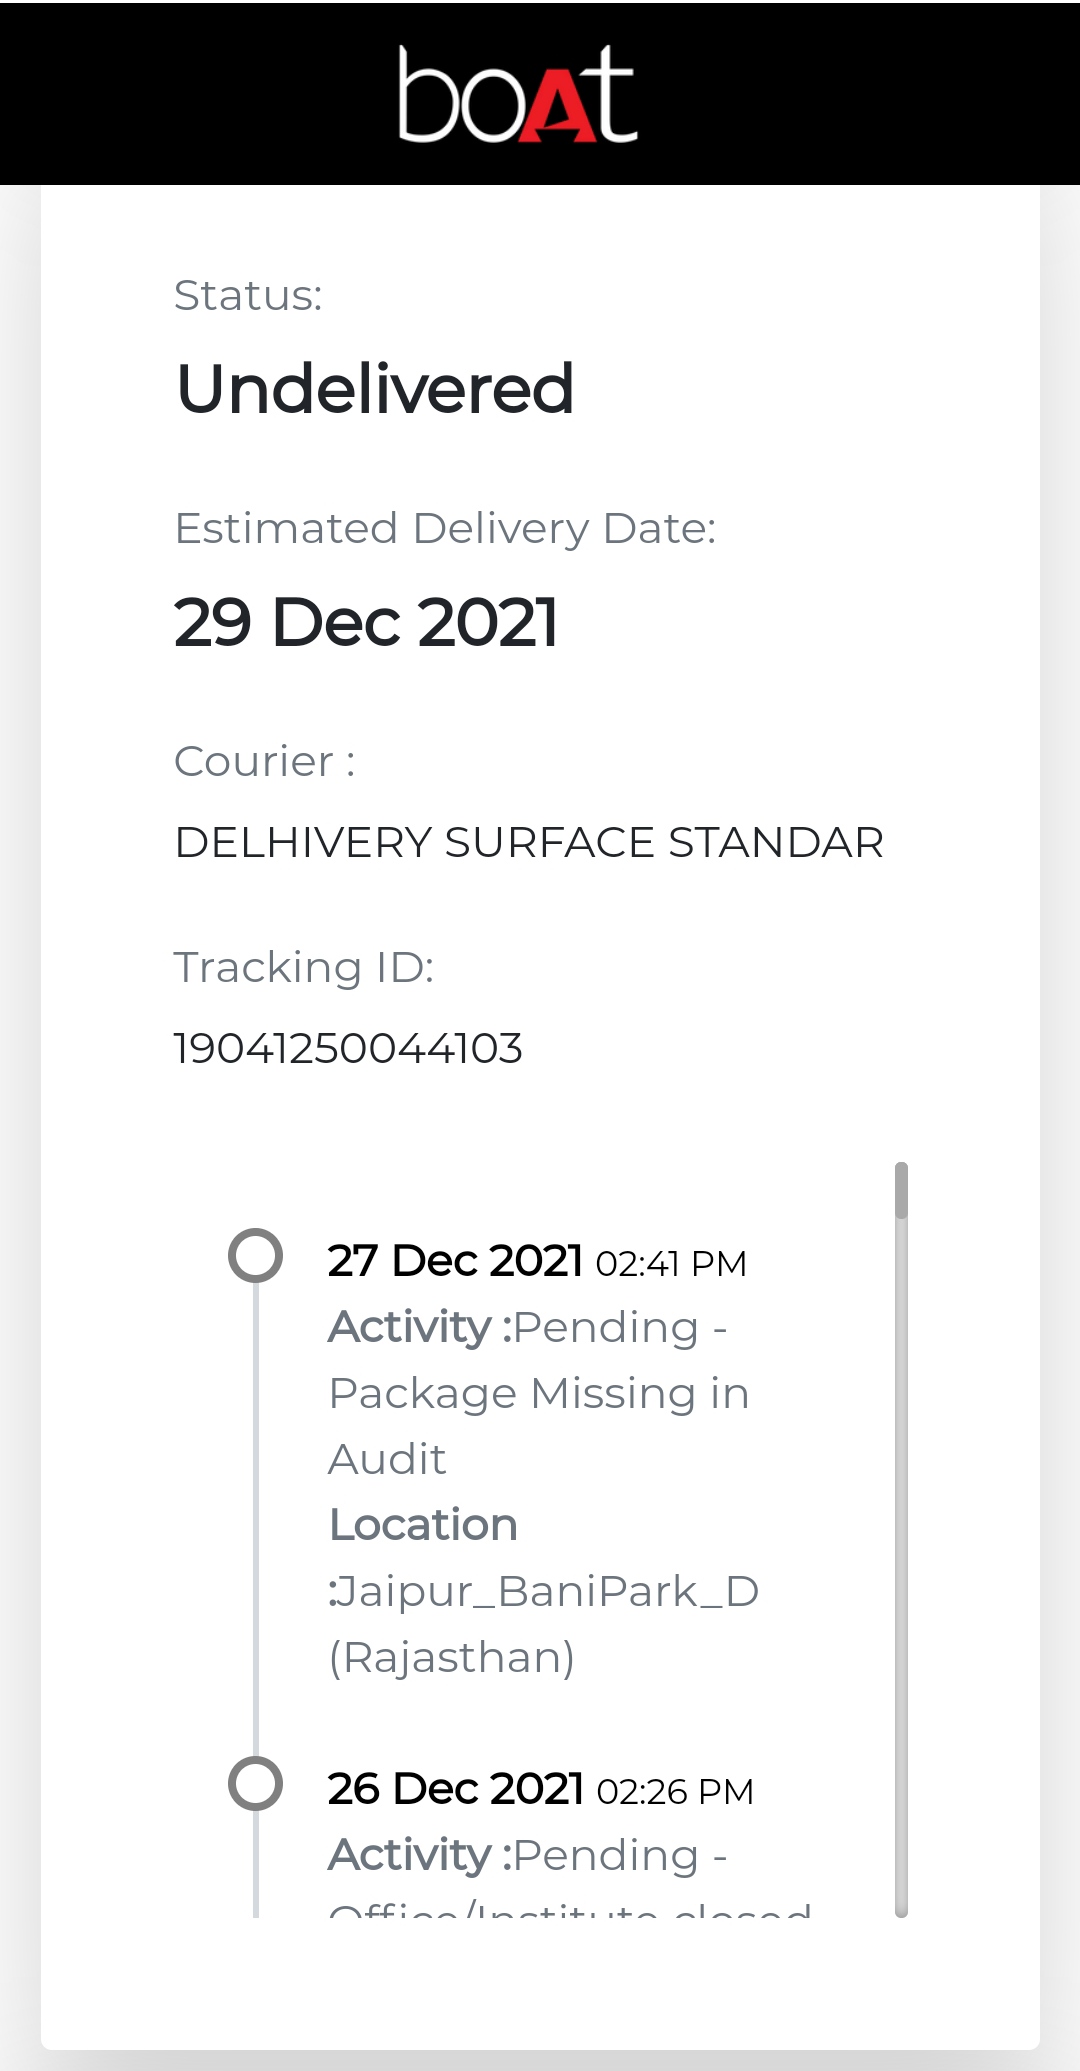The image size is (1080, 2071).
Task: Click the Jaipur_BaniPark_D location text
Action: [546, 1591]
